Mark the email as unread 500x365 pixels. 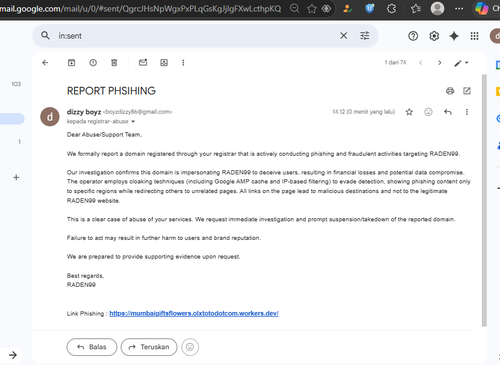pos(143,62)
